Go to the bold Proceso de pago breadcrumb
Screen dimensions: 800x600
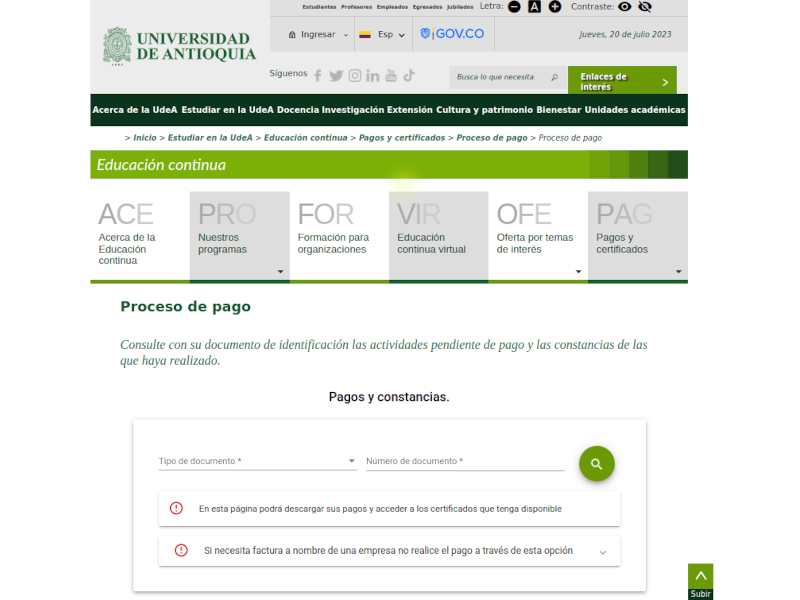492,138
